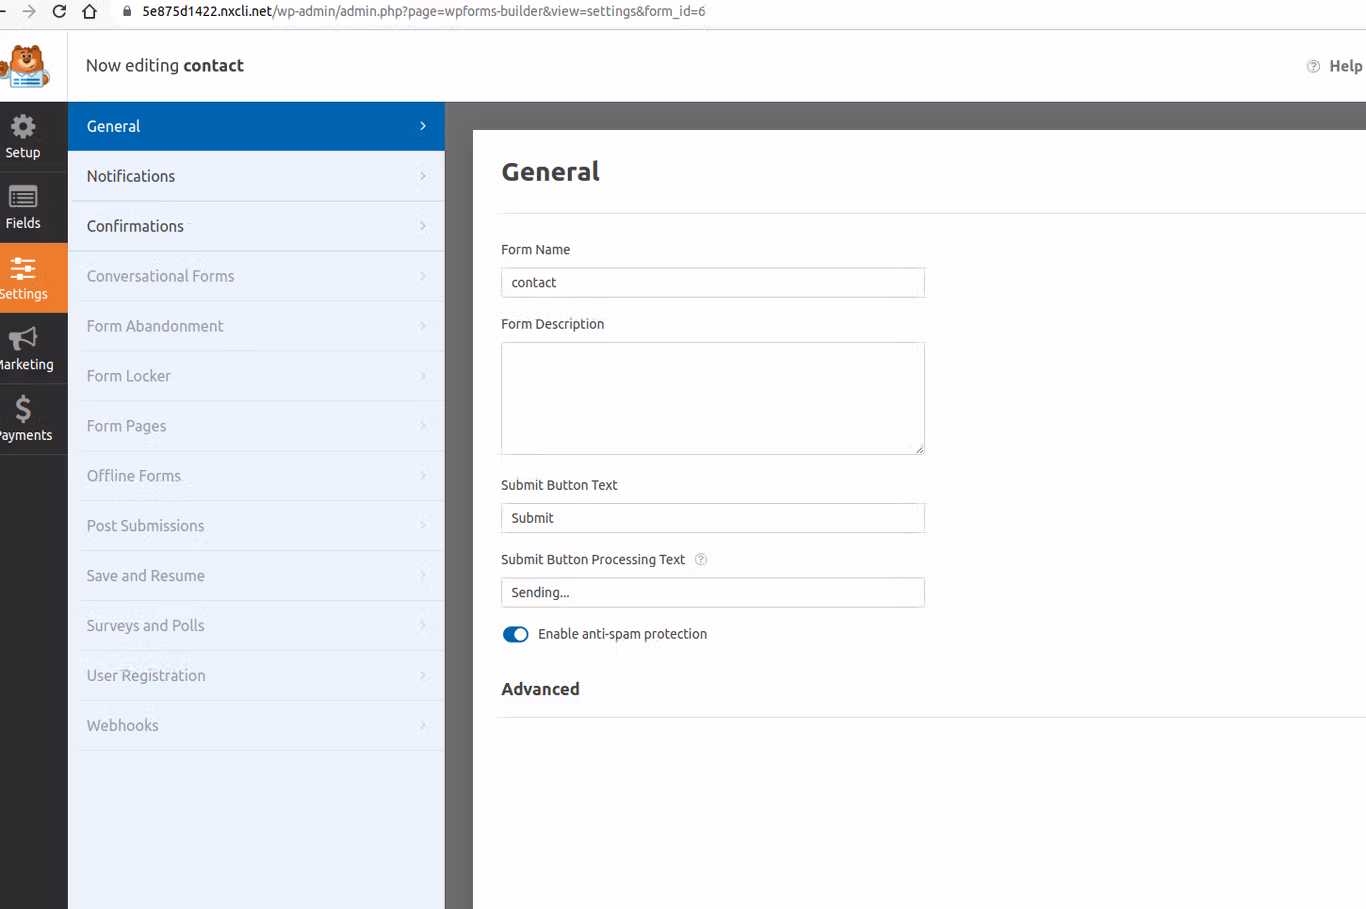Viewport: 1366px width, 909px height.
Task: Open the User Registration settings page
Action: 256,676
